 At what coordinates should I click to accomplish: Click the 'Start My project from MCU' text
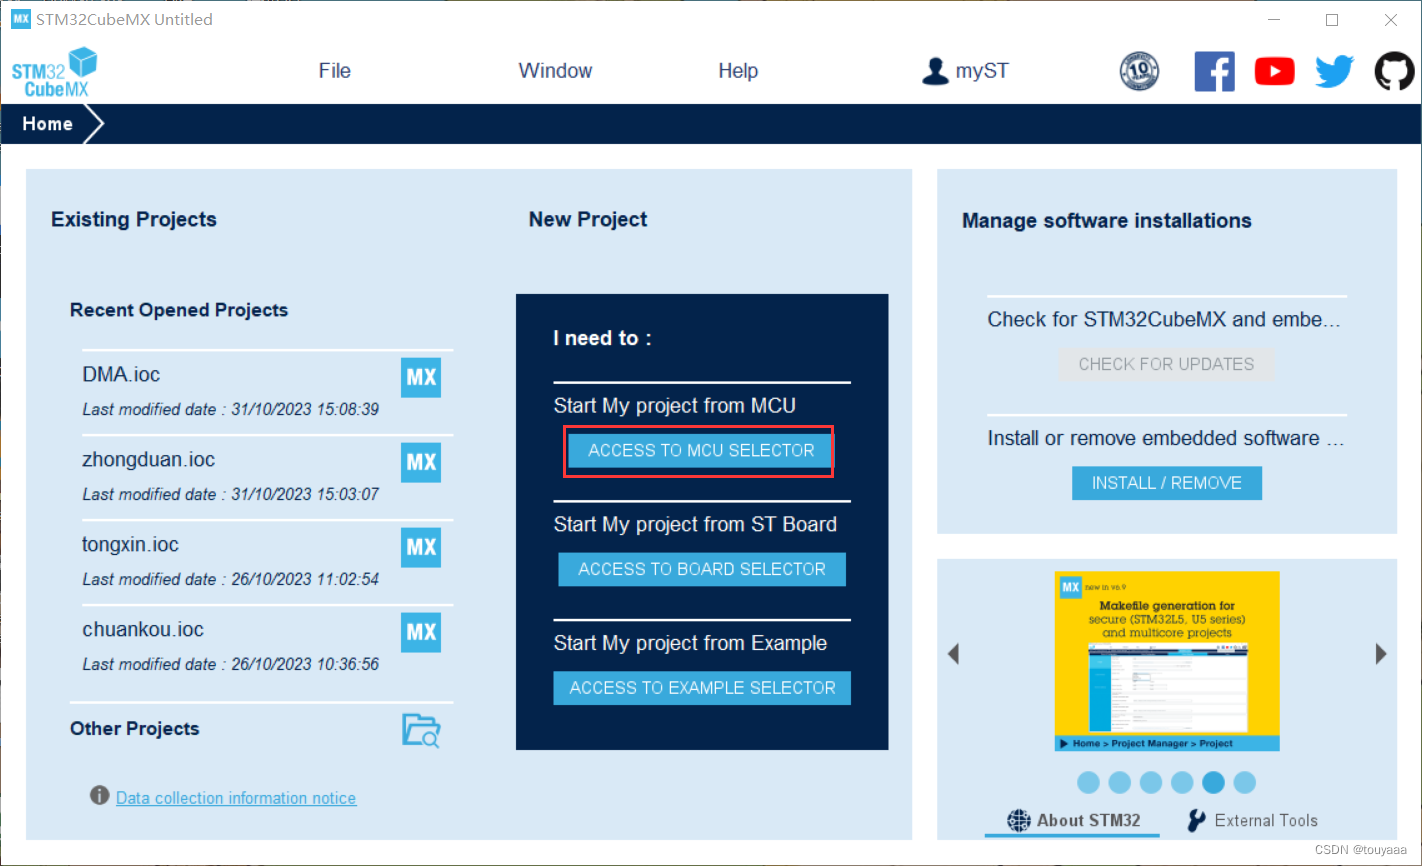675,406
